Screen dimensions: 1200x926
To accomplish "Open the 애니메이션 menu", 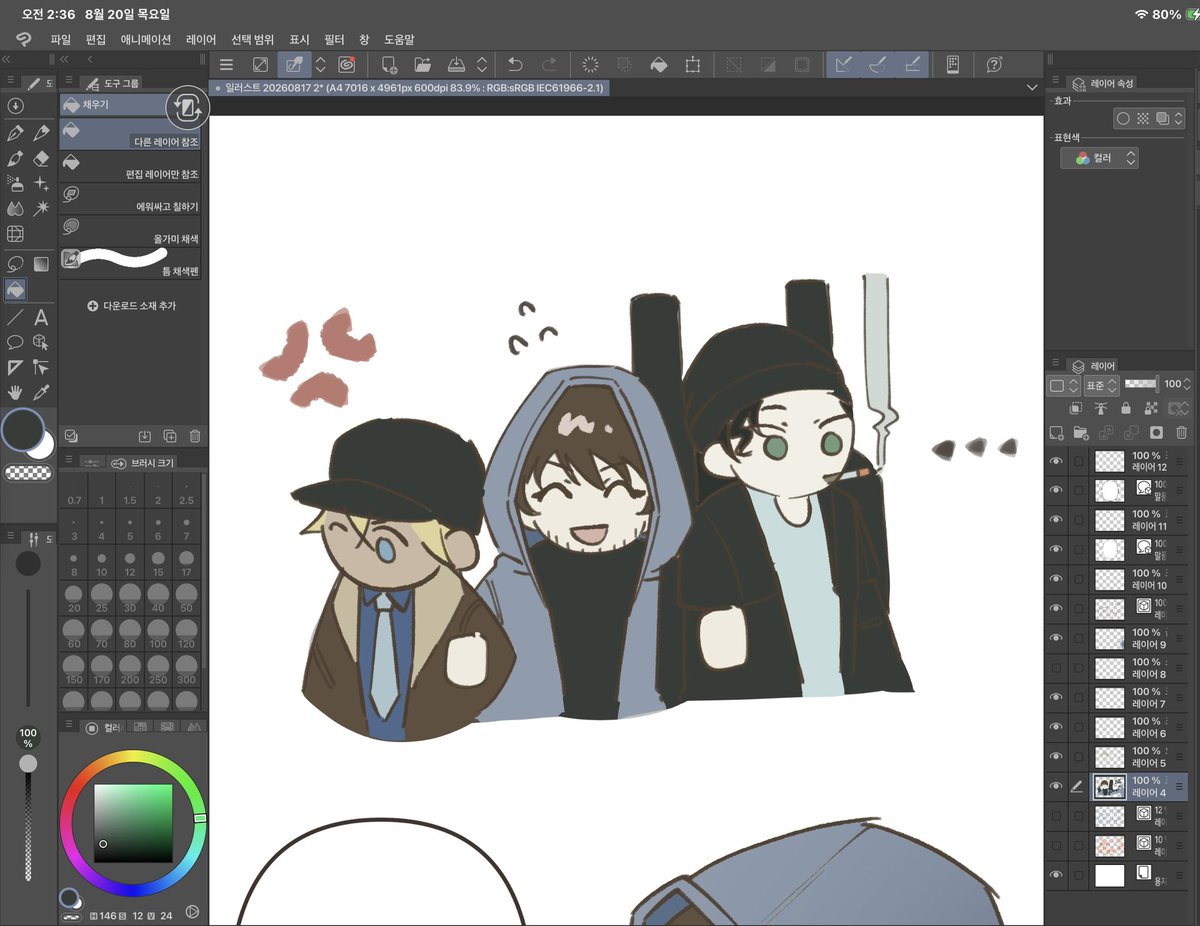I will [147, 39].
